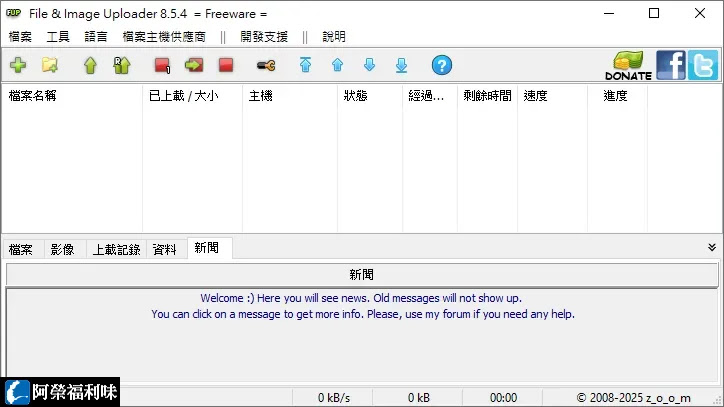Click the Welcome news message line
Screen dimensions: 724x407
coord(361,298)
